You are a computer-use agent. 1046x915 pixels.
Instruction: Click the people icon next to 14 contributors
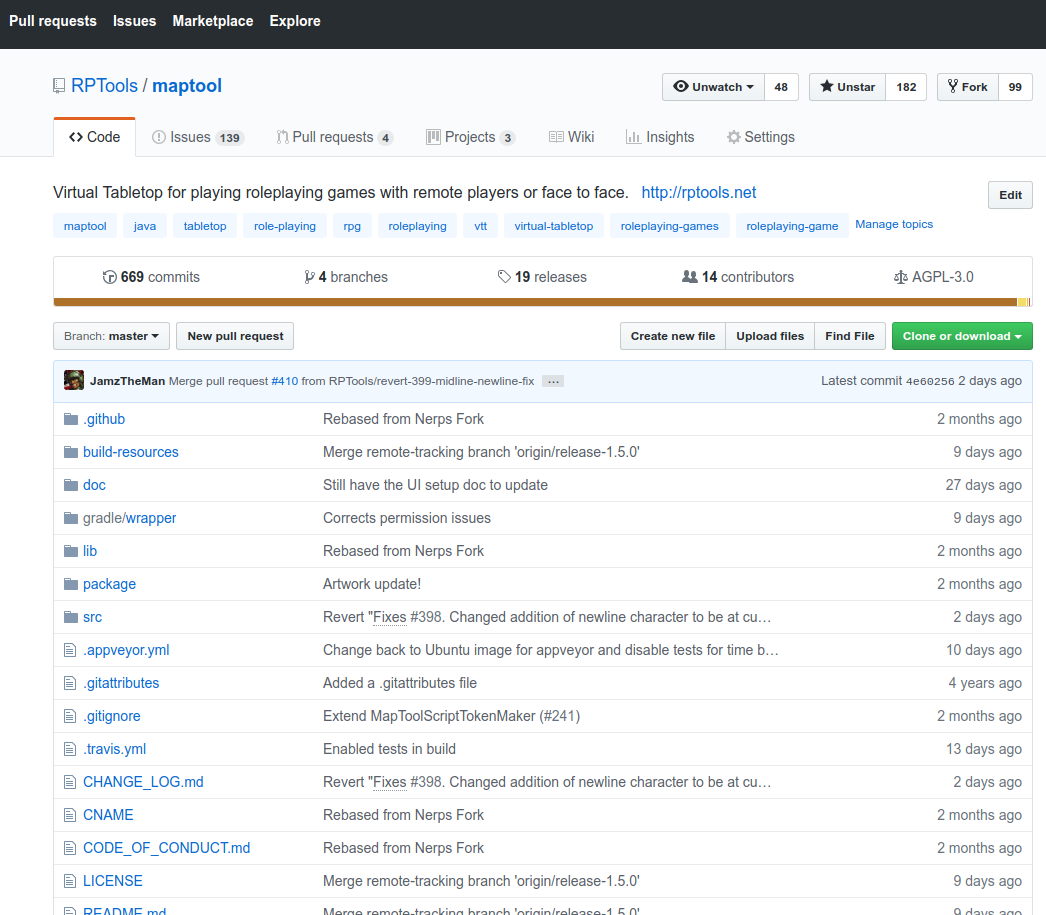(690, 277)
